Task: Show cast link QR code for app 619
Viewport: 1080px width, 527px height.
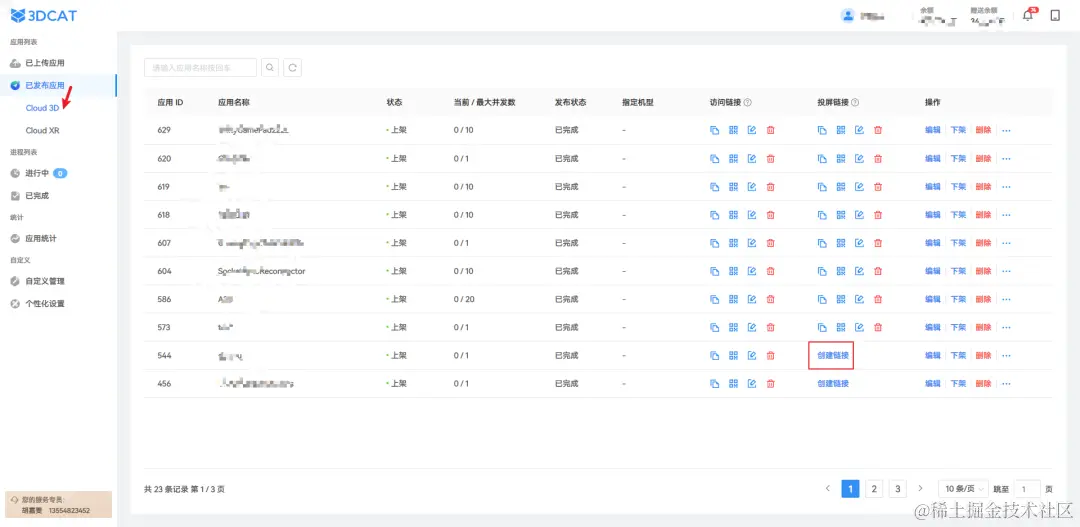Action: 841,187
